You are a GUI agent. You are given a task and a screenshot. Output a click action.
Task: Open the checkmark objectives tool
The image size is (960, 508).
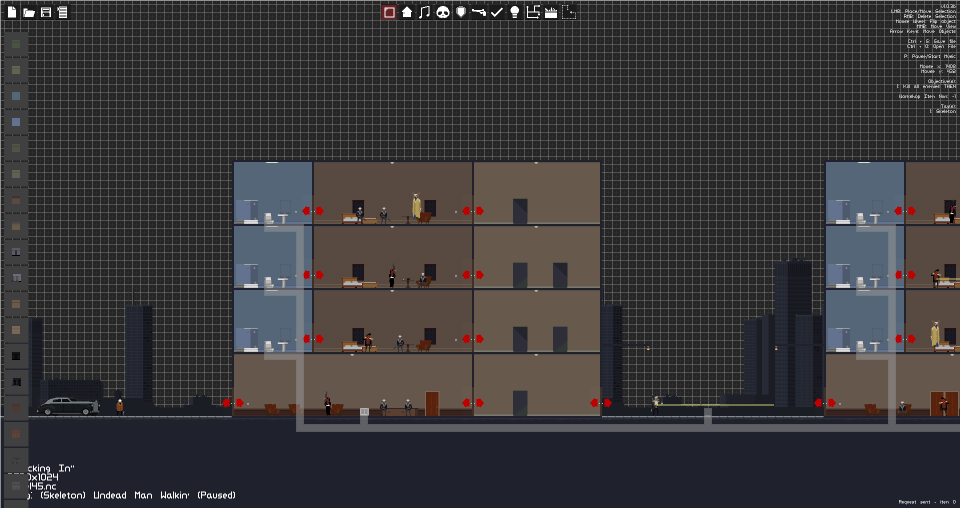[497, 12]
